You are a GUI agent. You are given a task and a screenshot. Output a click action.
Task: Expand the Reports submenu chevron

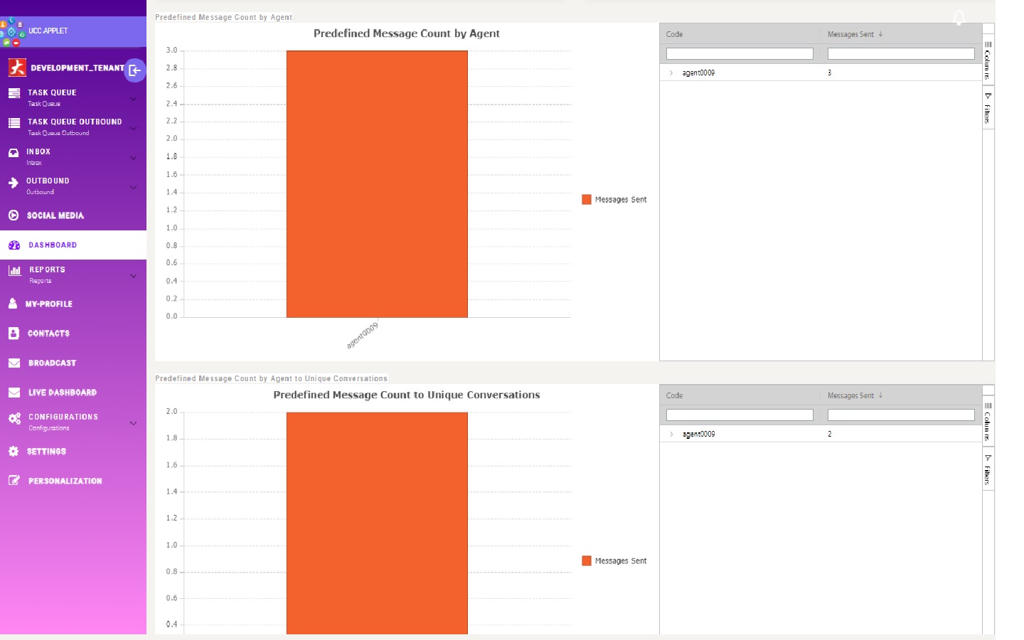pyautogui.click(x=133, y=276)
